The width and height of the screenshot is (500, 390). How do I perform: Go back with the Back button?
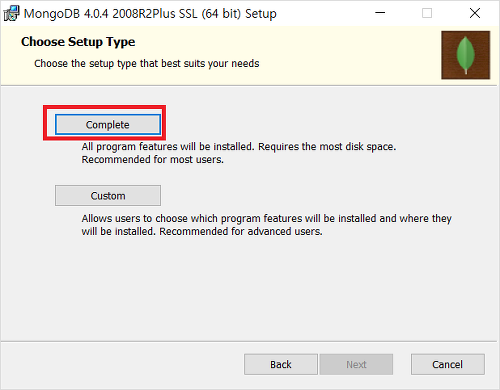[281, 364]
